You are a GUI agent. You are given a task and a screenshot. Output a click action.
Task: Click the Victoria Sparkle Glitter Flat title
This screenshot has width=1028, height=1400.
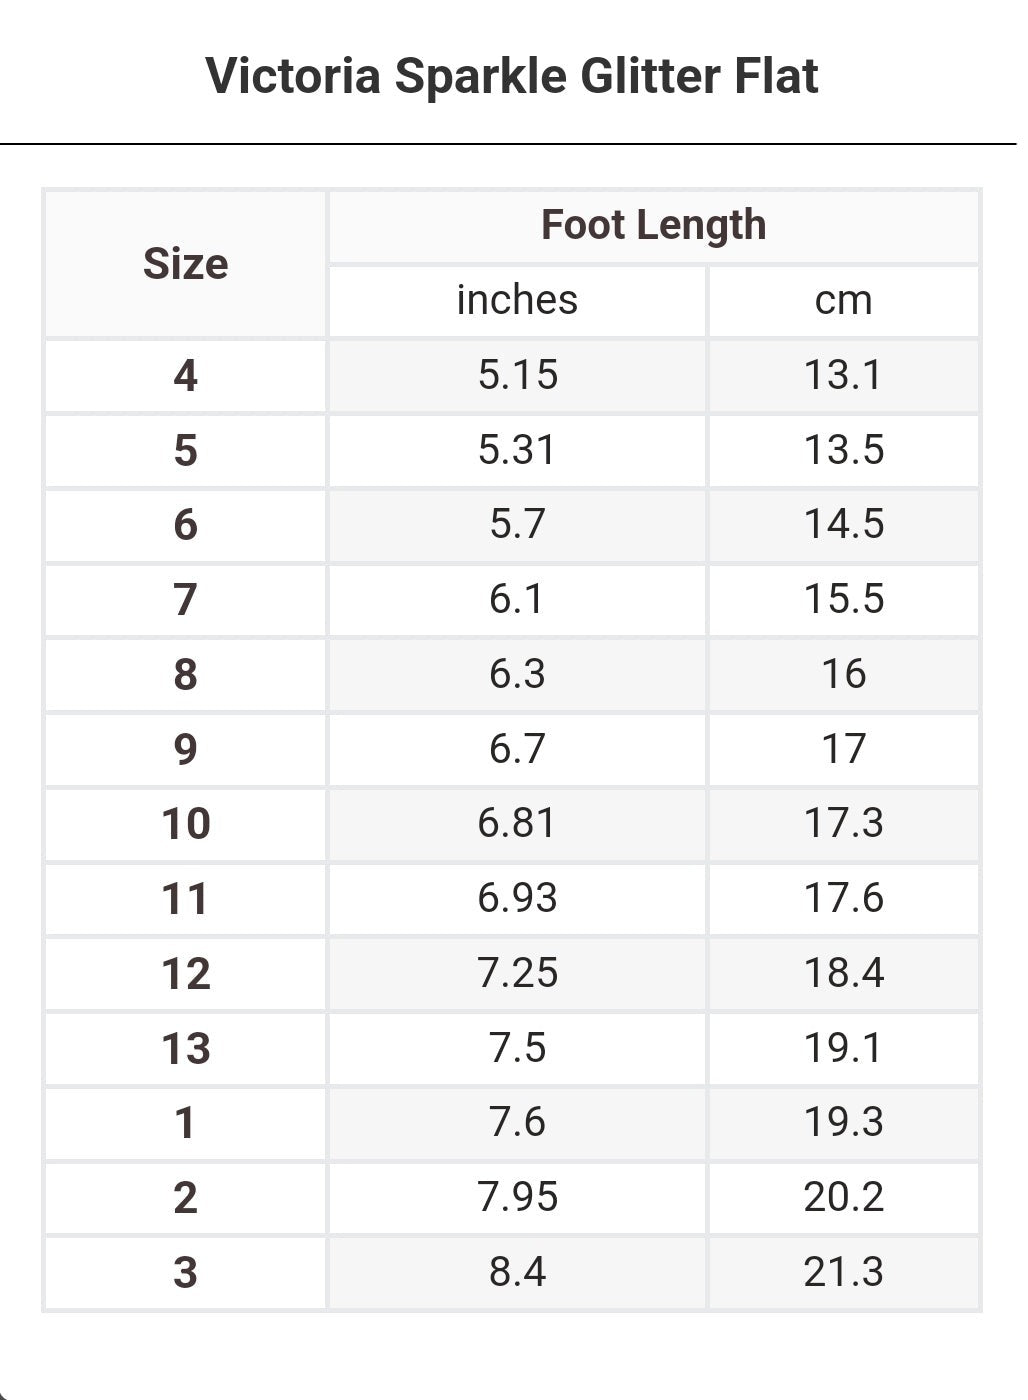pyautogui.click(x=512, y=77)
